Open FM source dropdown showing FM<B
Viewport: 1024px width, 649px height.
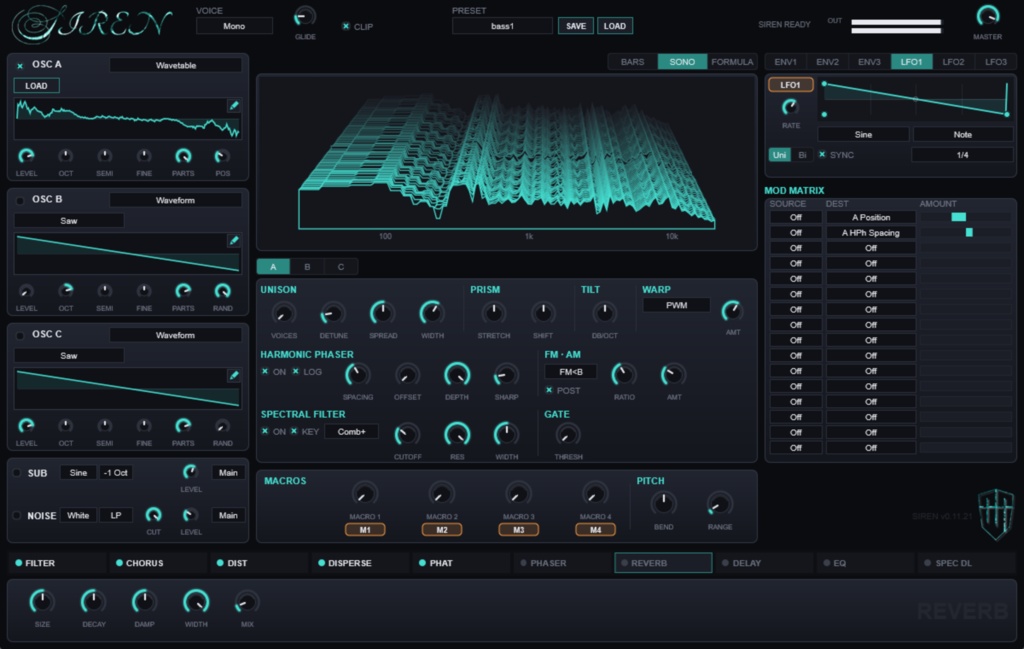pyautogui.click(x=571, y=372)
